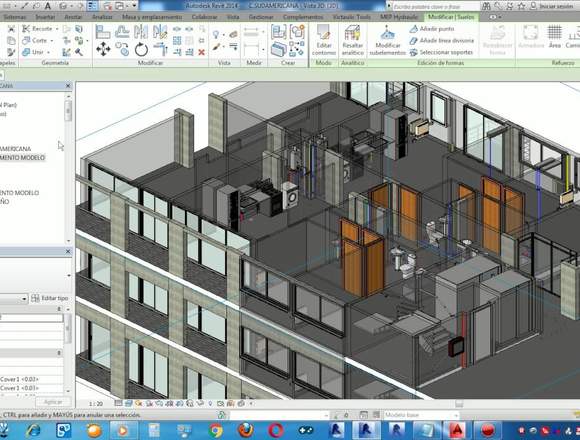Click the Text 'A' icon in quick access toolbar
This screenshot has height=440, width=580.
coord(48,6)
